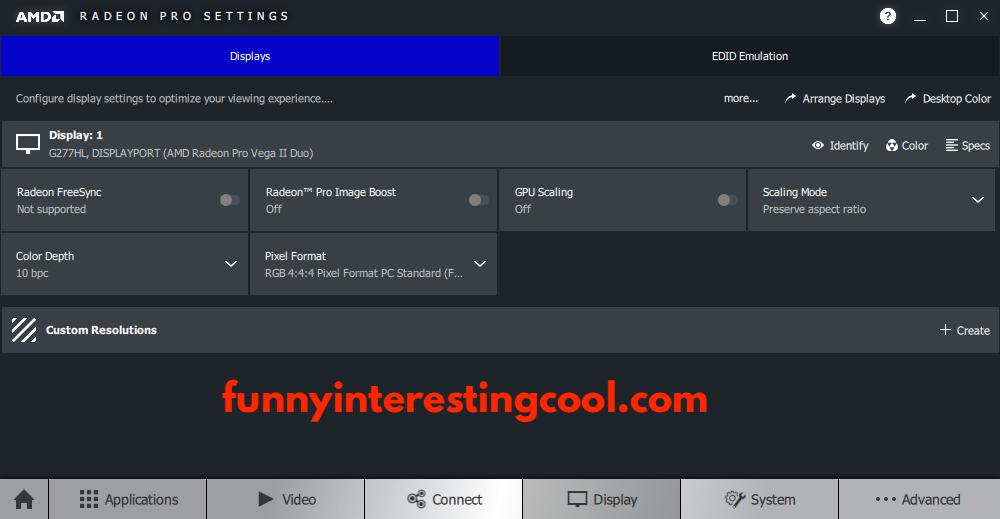Click the G277HL, DISPLAYPORT description text

(181, 153)
